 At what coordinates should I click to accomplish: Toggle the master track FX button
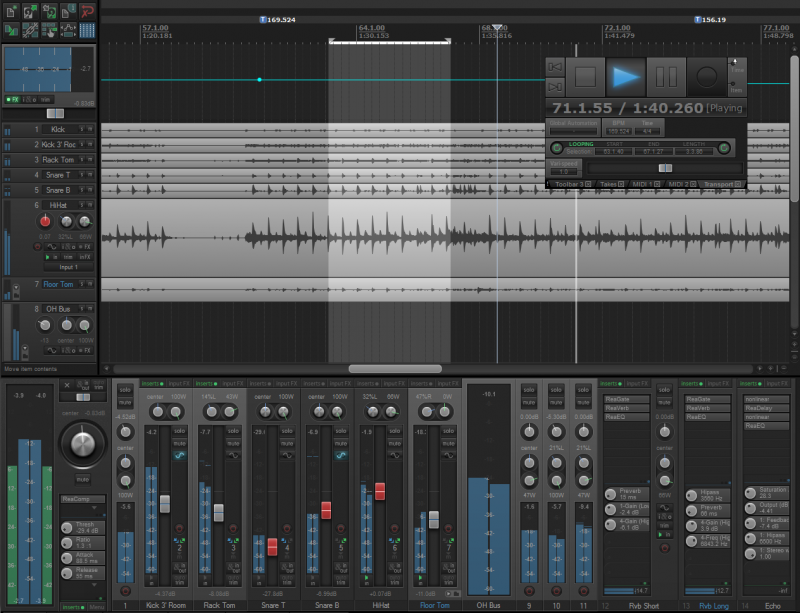point(14,99)
